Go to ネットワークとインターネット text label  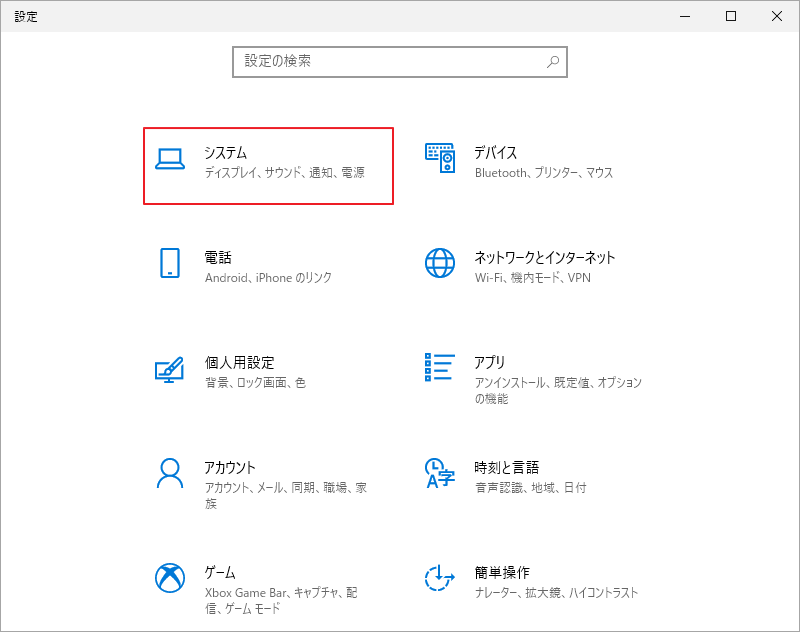[544, 257]
